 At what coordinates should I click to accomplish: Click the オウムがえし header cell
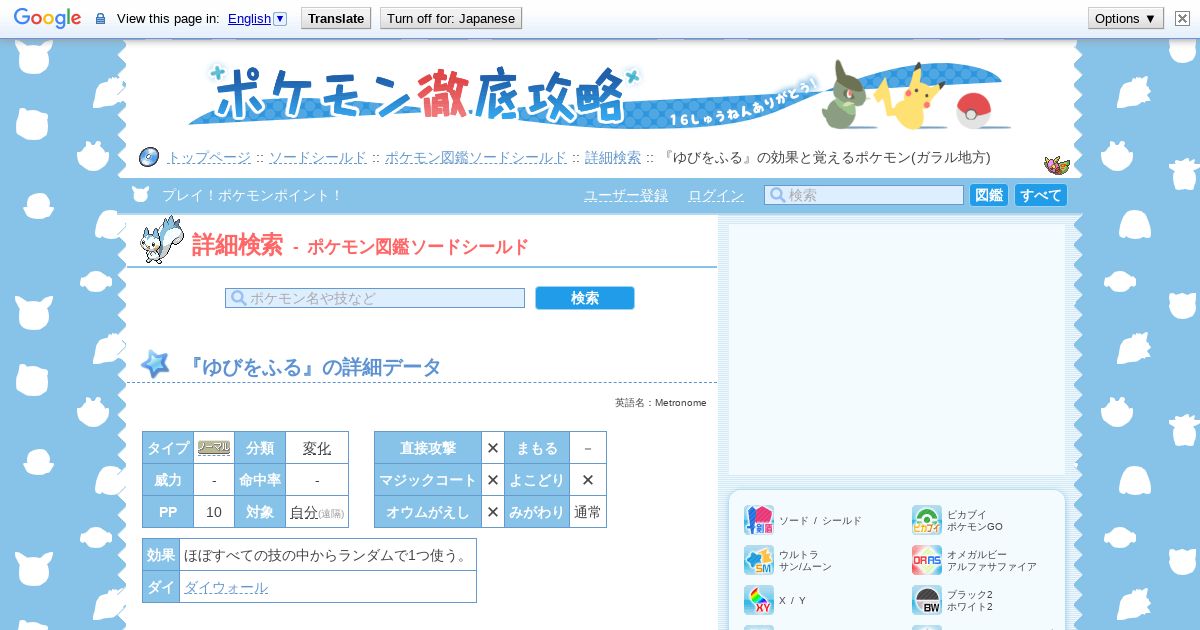(x=428, y=512)
